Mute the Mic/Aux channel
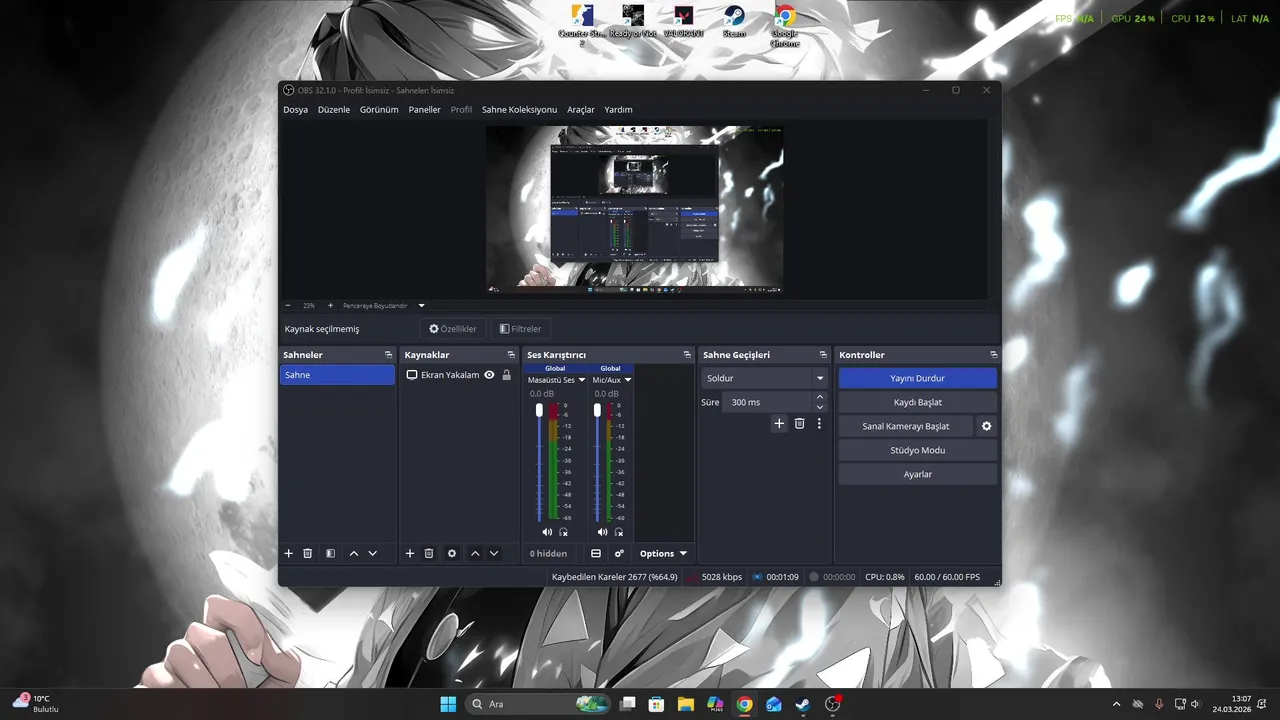The width and height of the screenshot is (1280, 720). point(602,532)
